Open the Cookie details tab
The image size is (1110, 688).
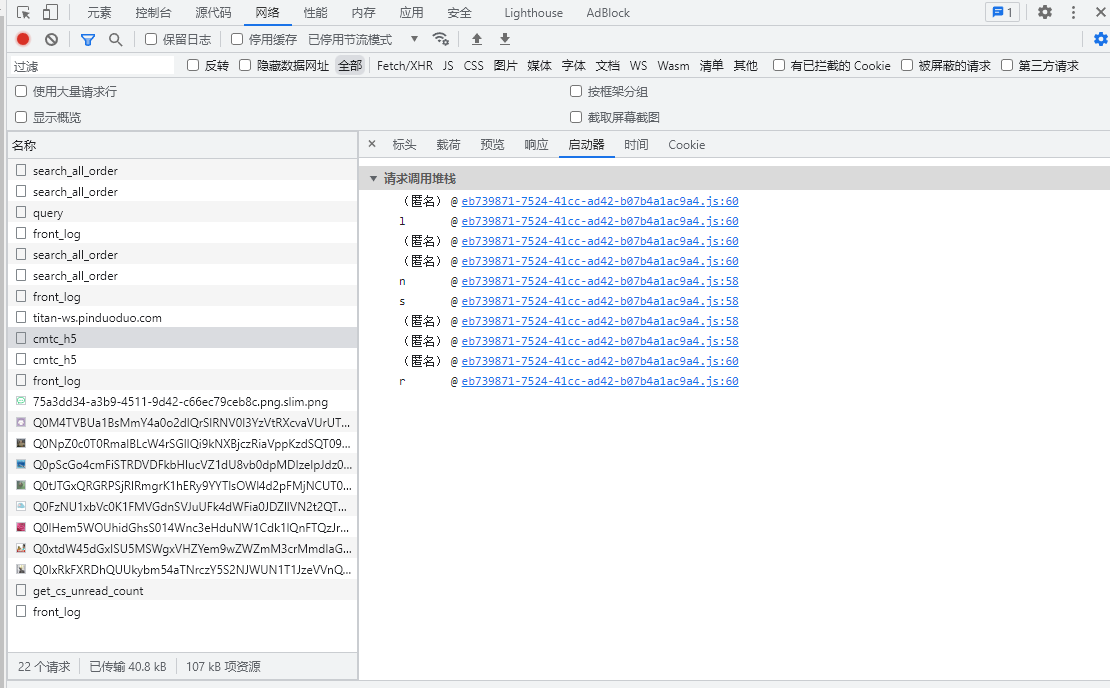pyautogui.click(x=687, y=144)
